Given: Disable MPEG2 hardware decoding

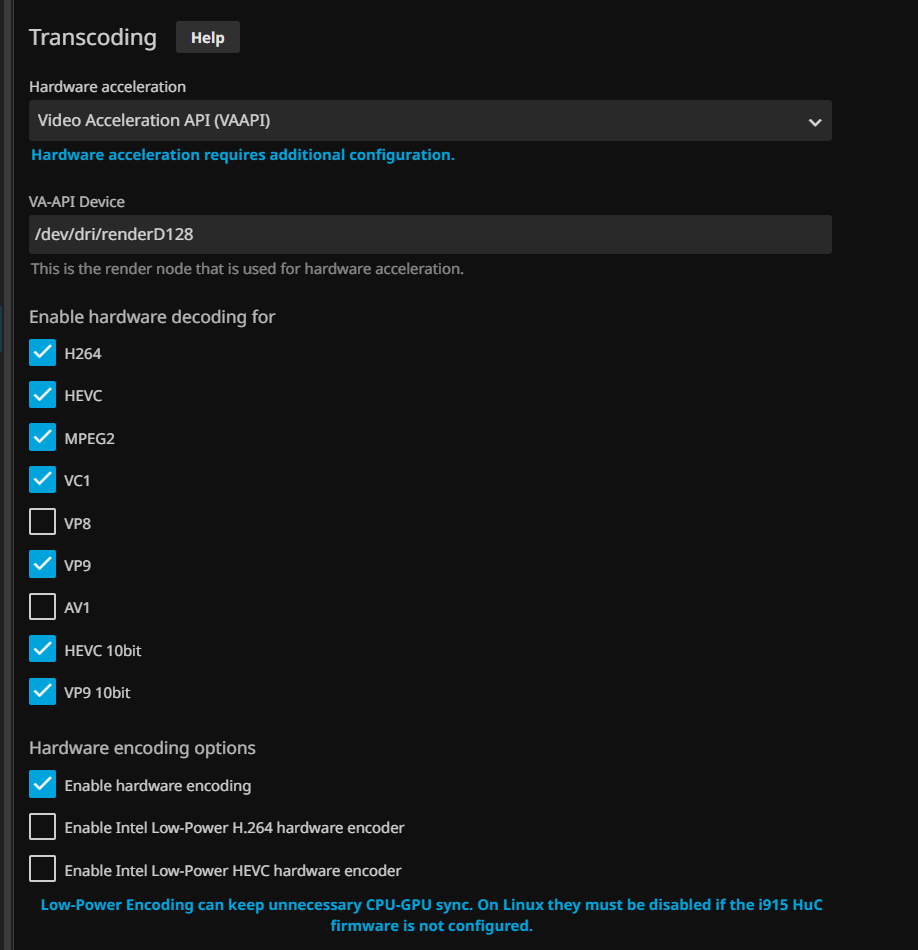Looking at the screenshot, I should 43,438.
